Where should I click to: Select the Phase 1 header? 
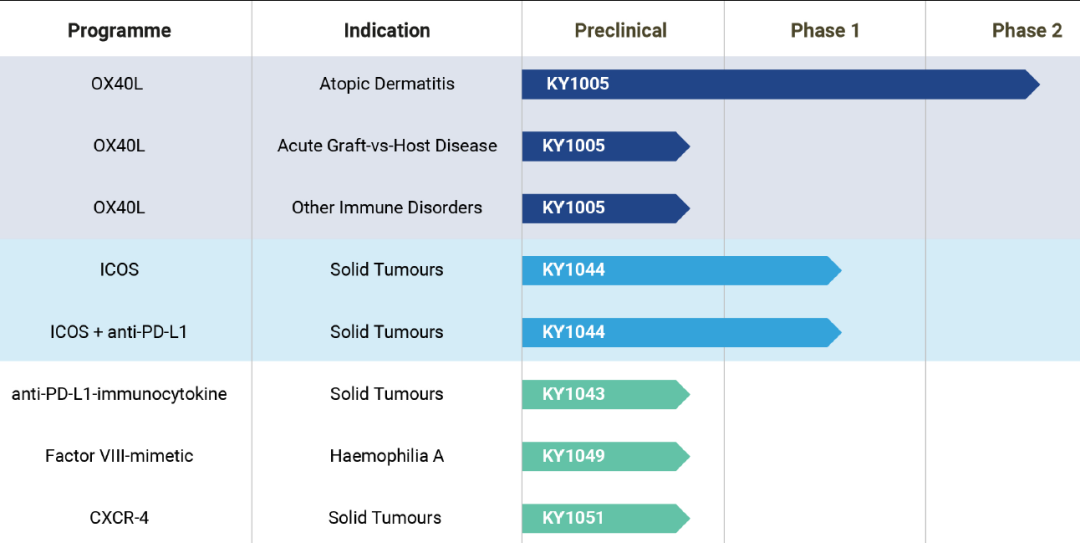click(x=825, y=30)
